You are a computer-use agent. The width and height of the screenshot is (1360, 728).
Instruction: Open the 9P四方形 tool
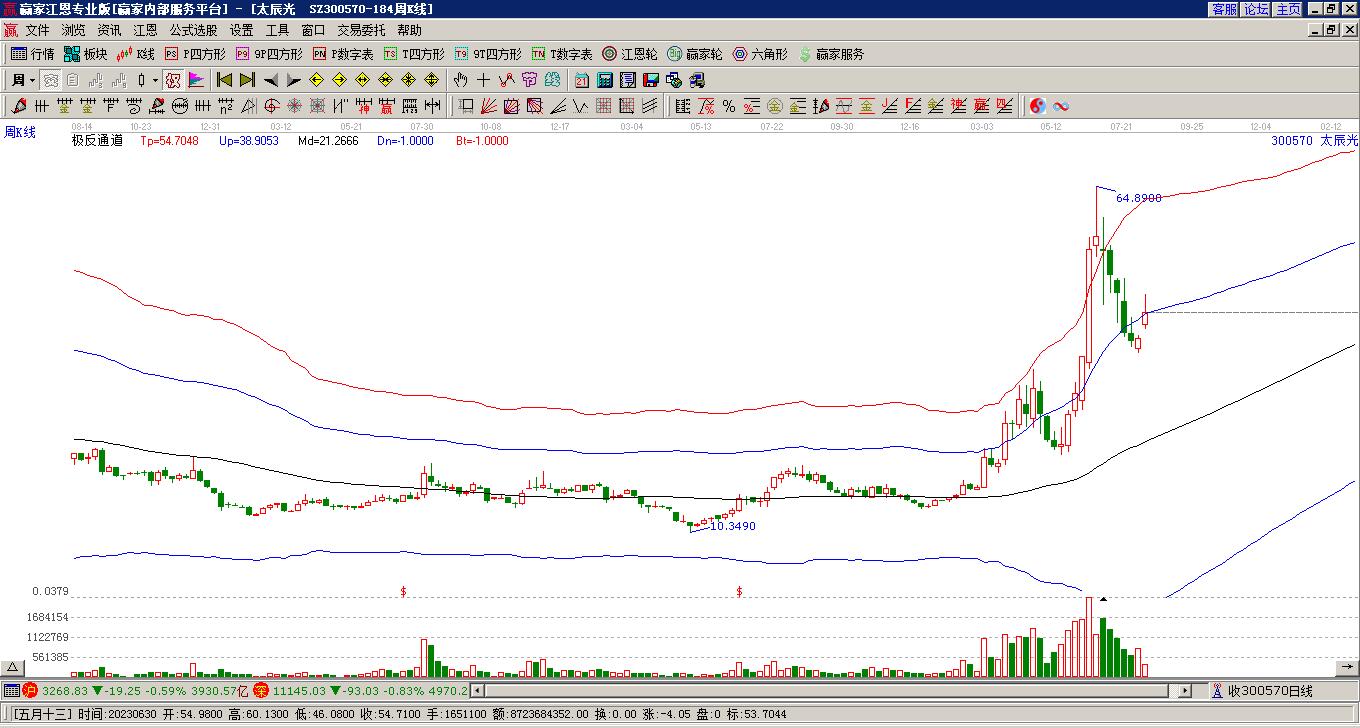click(269, 54)
